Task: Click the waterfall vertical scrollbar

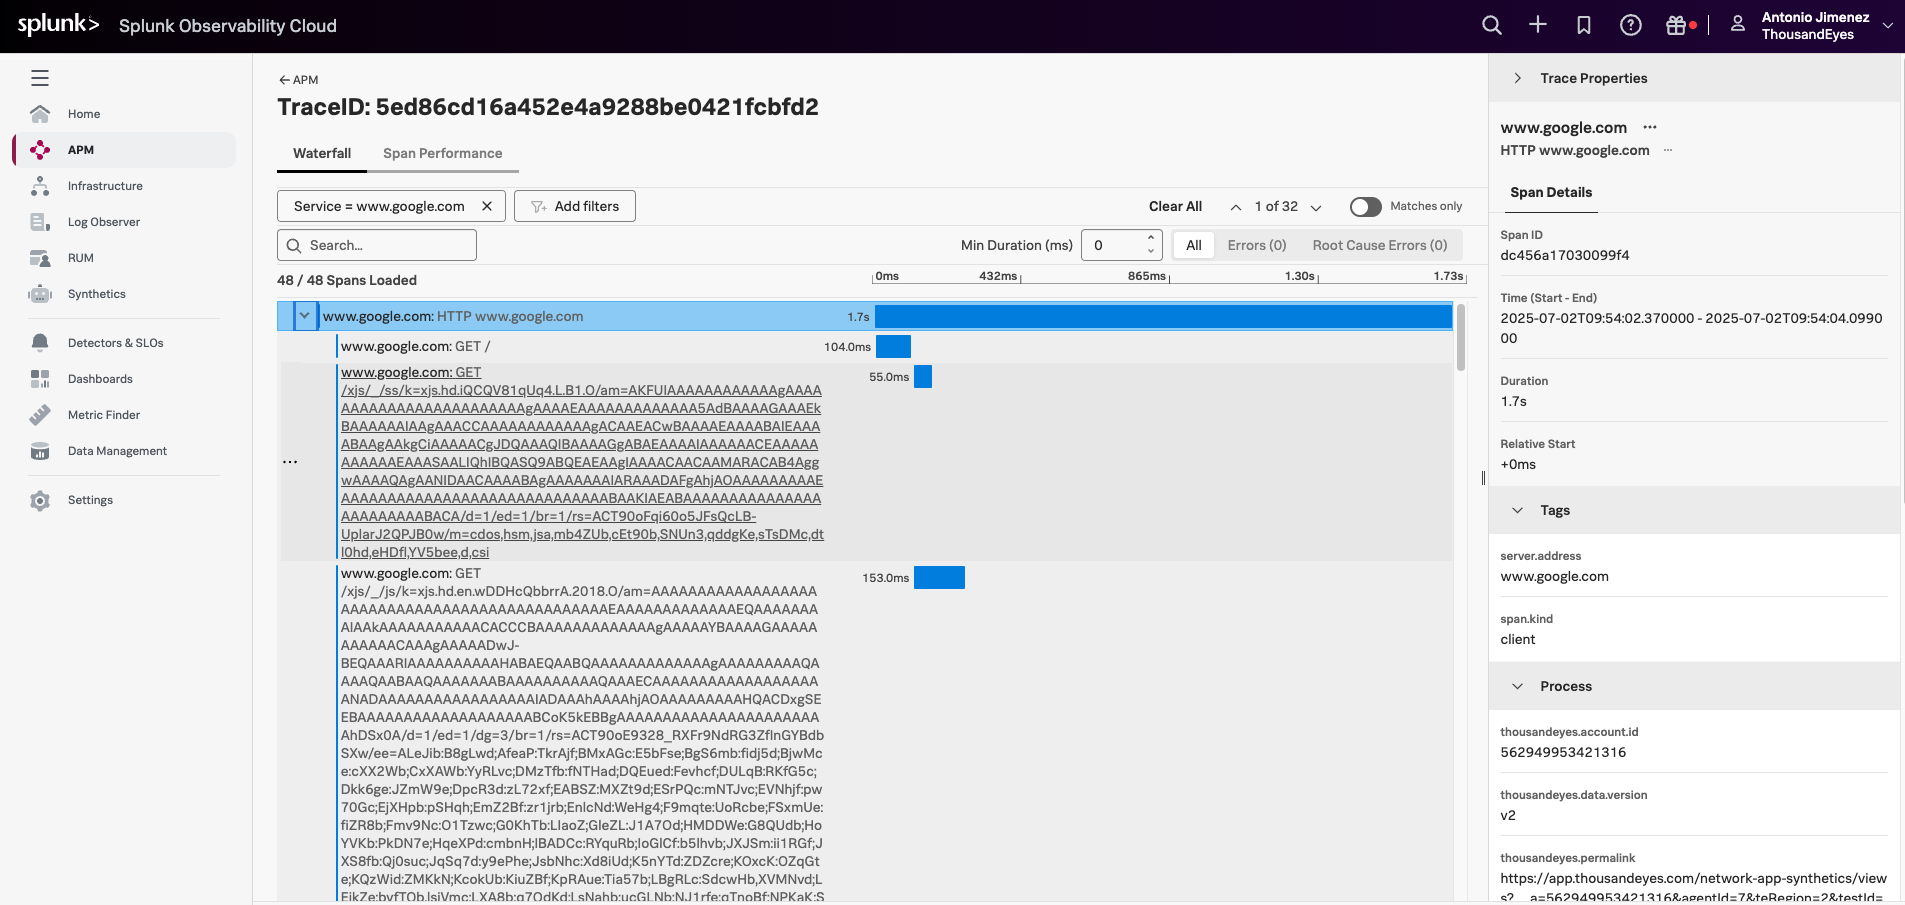Action: pyautogui.click(x=1461, y=337)
